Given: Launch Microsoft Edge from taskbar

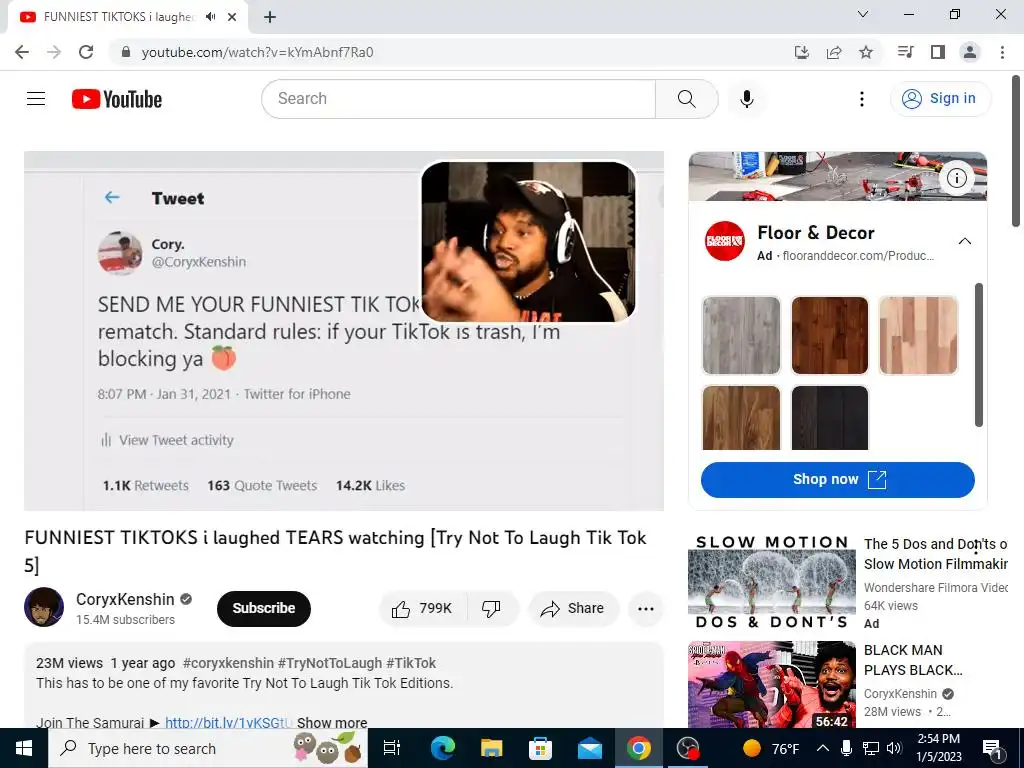Looking at the screenshot, I should point(442,748).
